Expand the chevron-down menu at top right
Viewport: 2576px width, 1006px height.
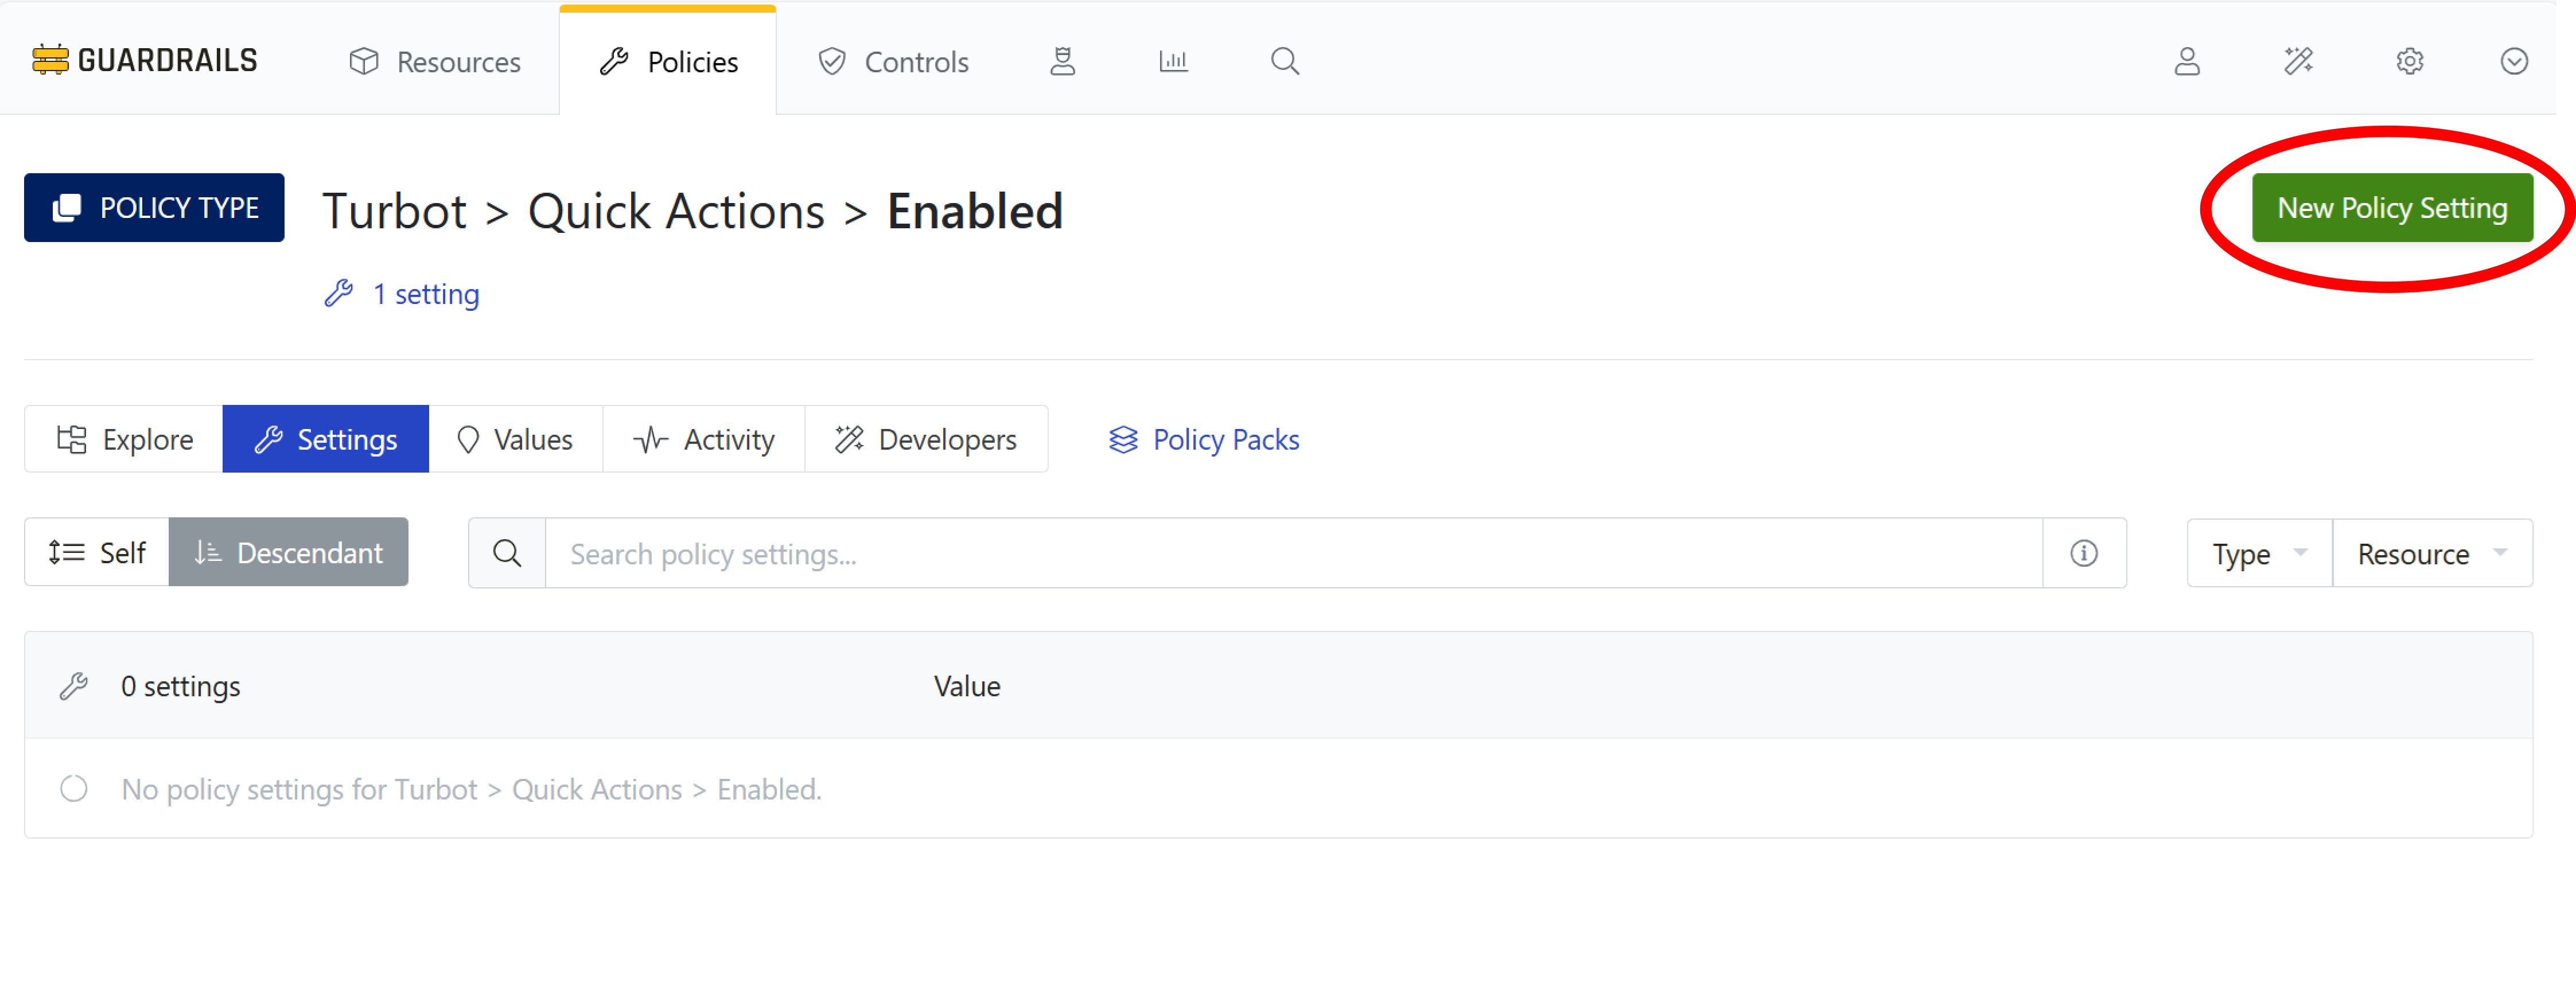(x=2514, y=61)
